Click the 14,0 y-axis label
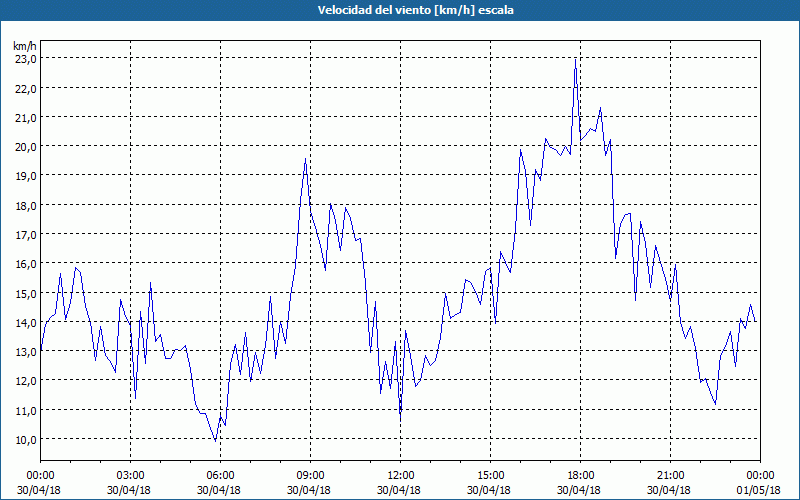800x500 pixels. click(x=25, y=322)
